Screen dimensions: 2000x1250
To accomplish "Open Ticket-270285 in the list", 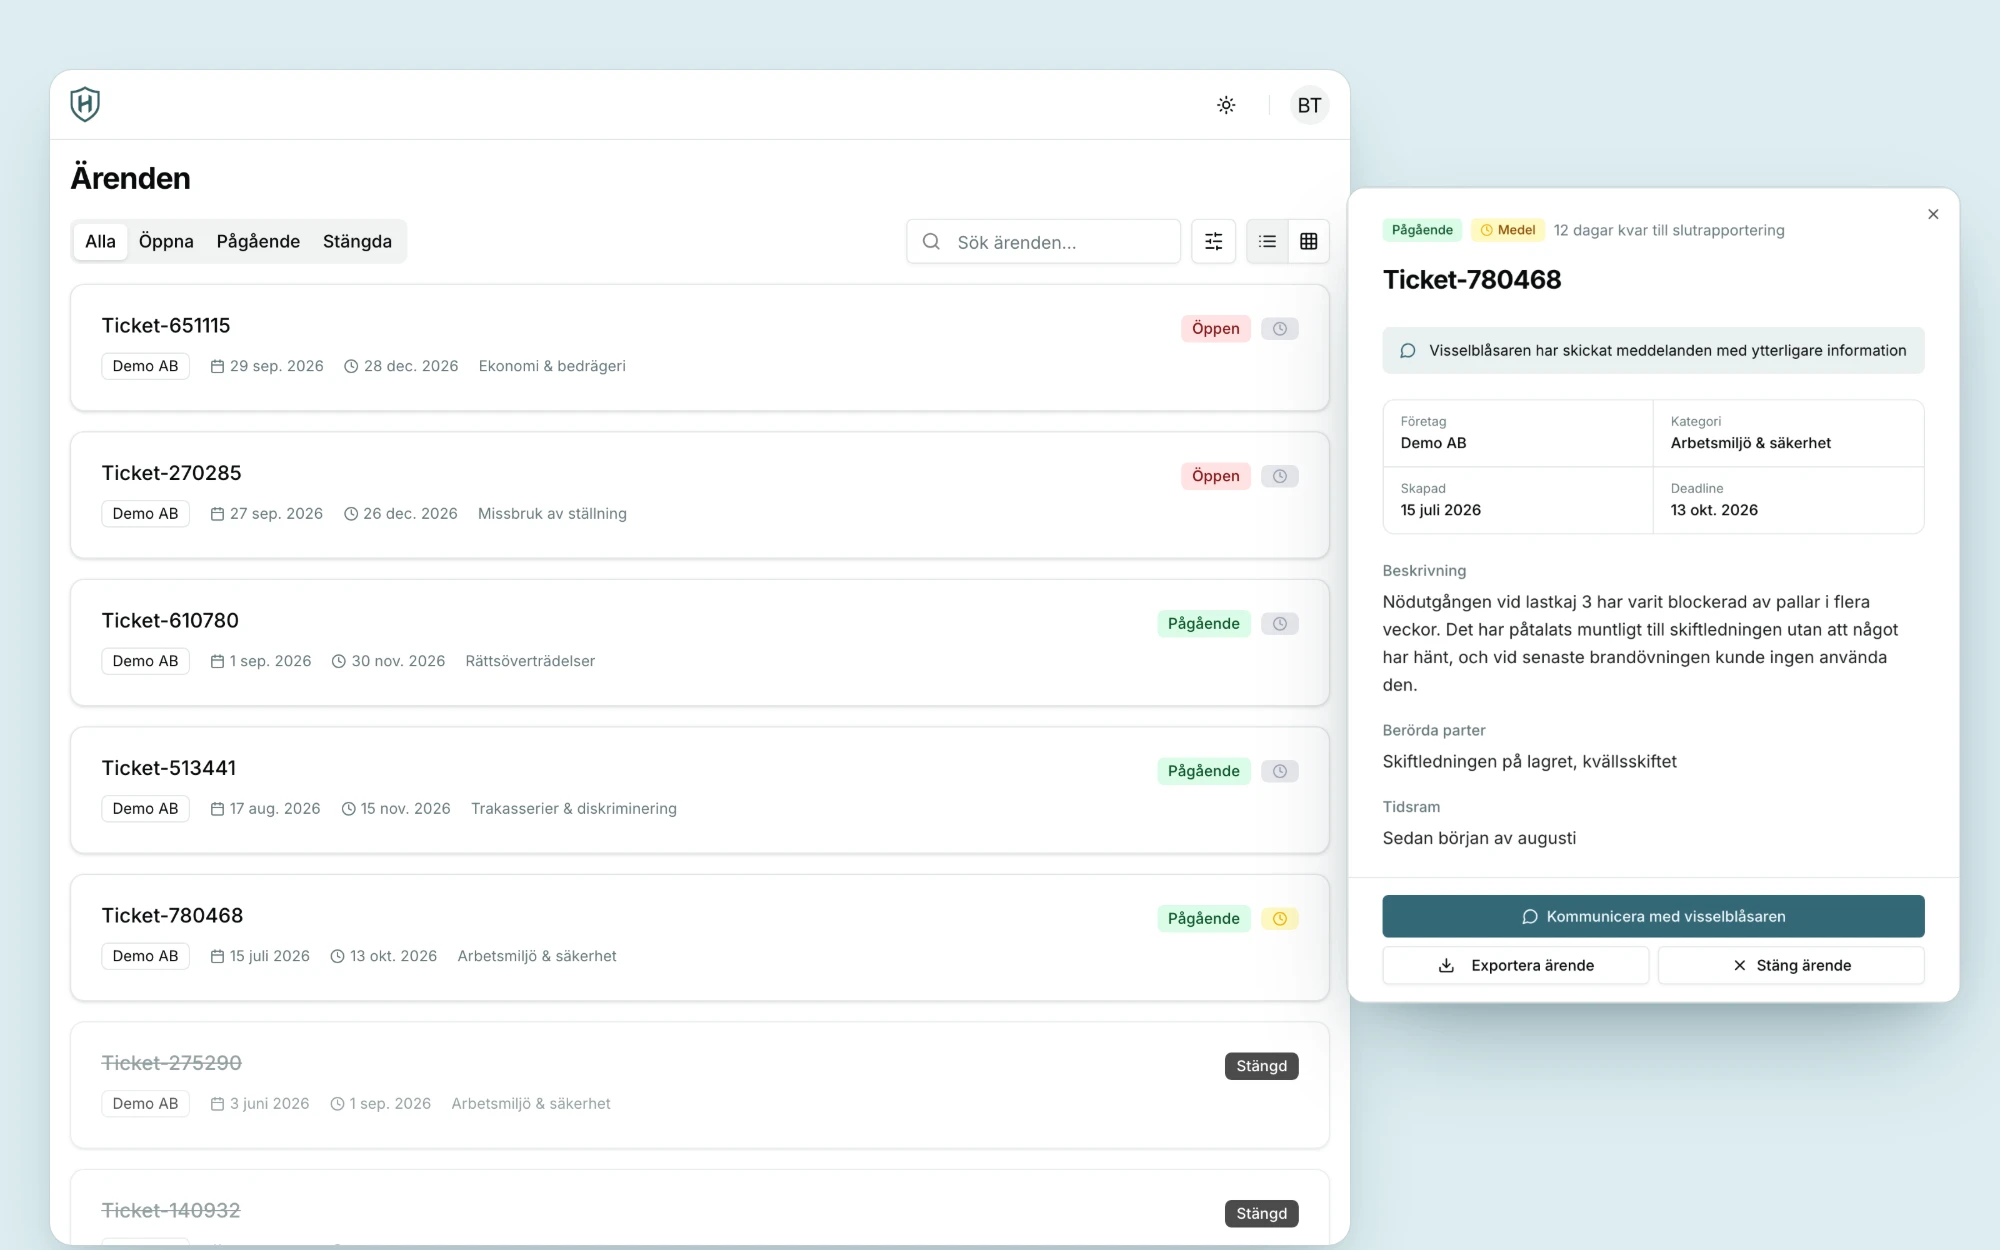I will click(x=699, y=495).
